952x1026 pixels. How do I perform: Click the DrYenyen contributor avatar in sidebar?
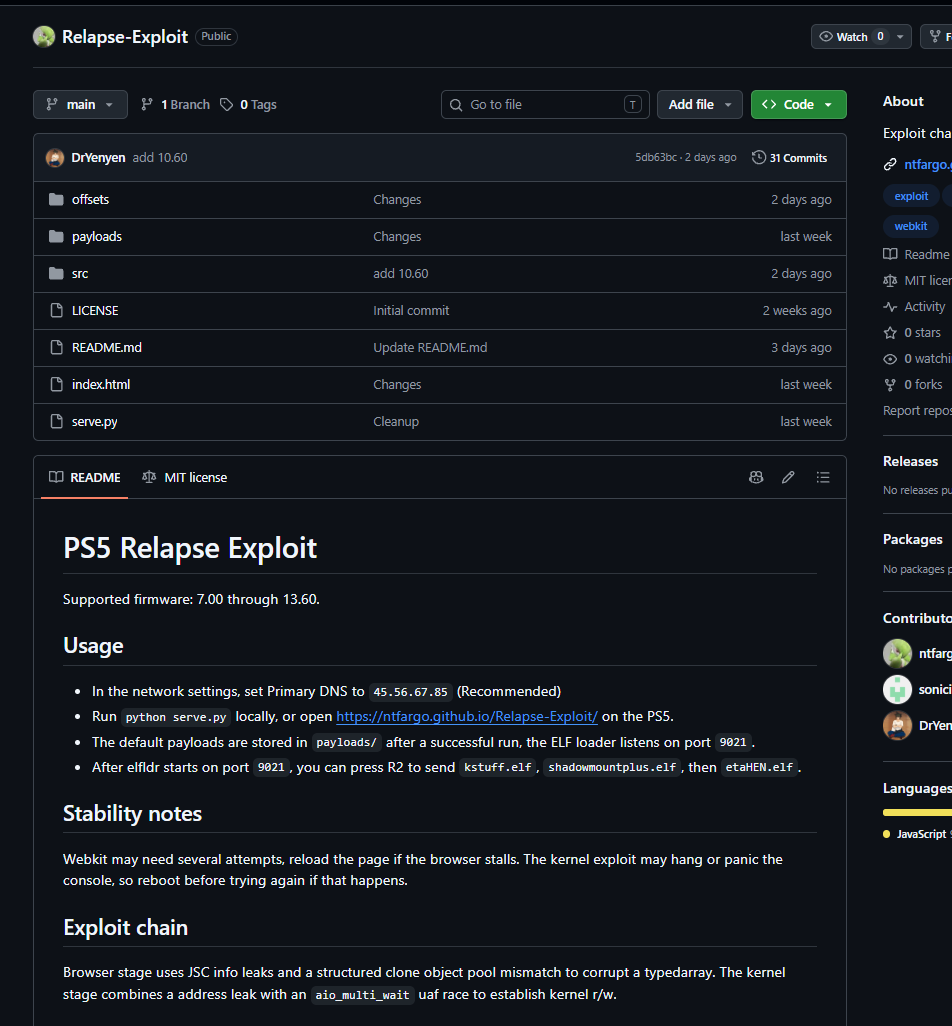[x=897, y=726]
